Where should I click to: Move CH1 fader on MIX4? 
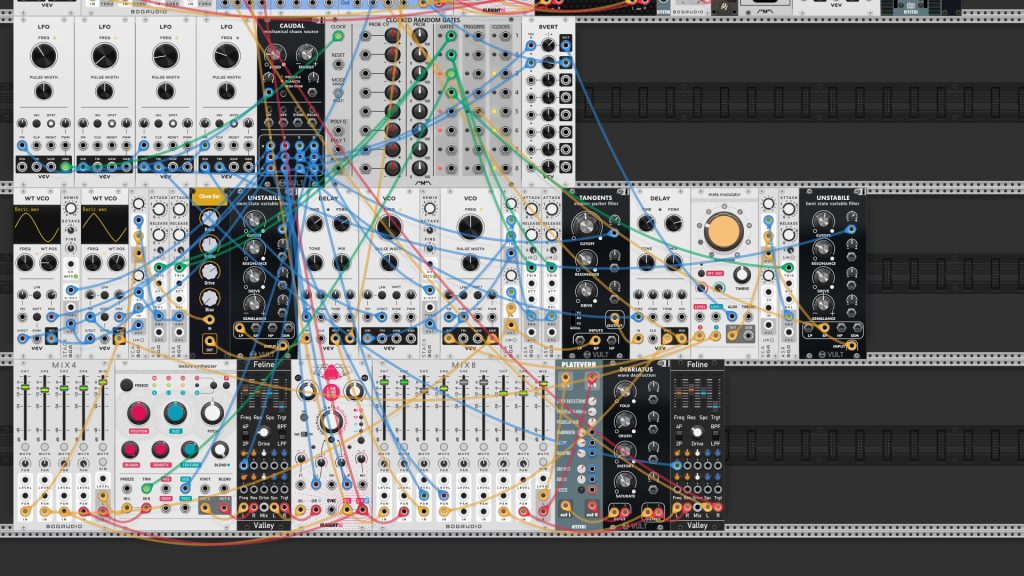pos(25,389)
